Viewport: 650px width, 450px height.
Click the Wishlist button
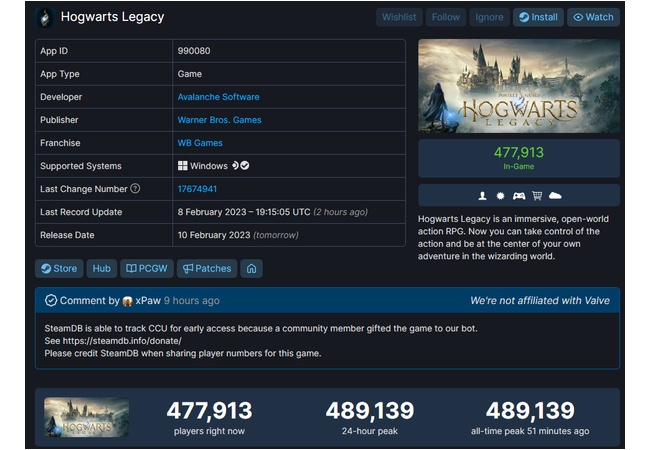pyautogui.click(x=399, y=17)
